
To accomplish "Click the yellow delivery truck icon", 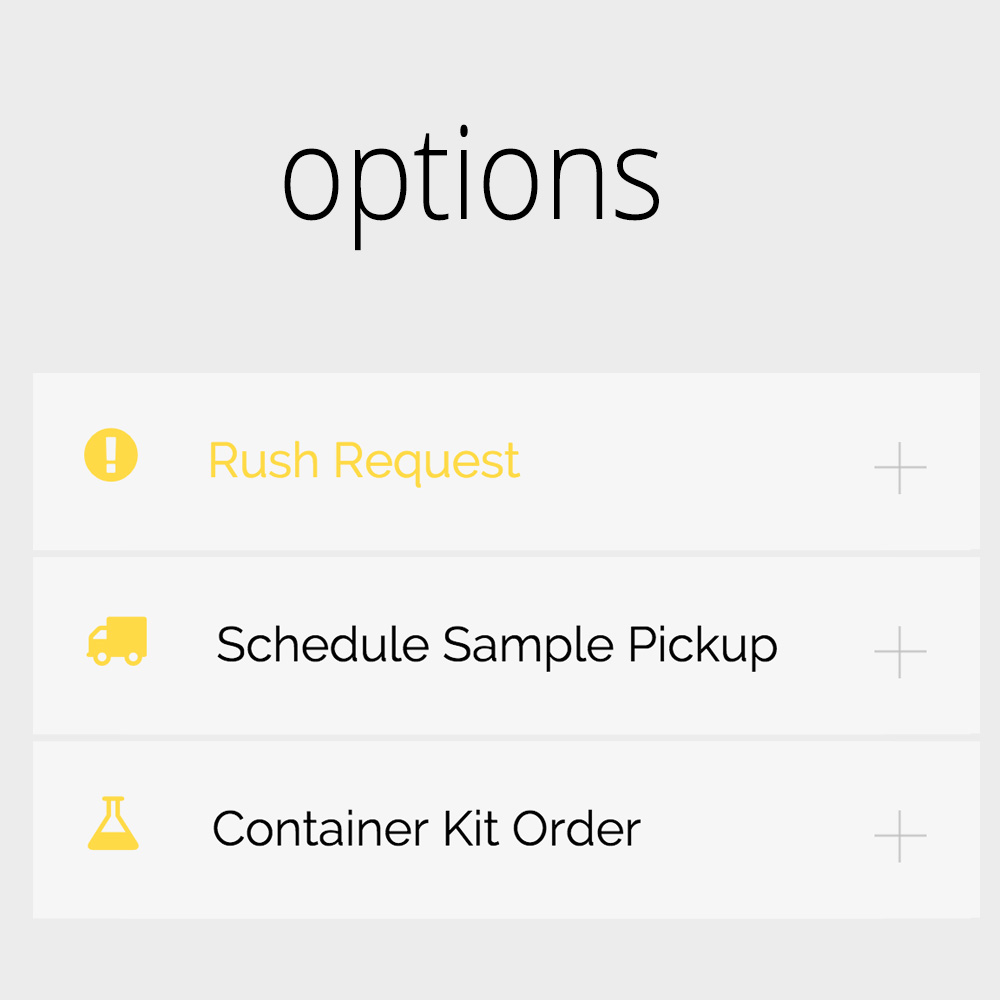I will 117,641.
